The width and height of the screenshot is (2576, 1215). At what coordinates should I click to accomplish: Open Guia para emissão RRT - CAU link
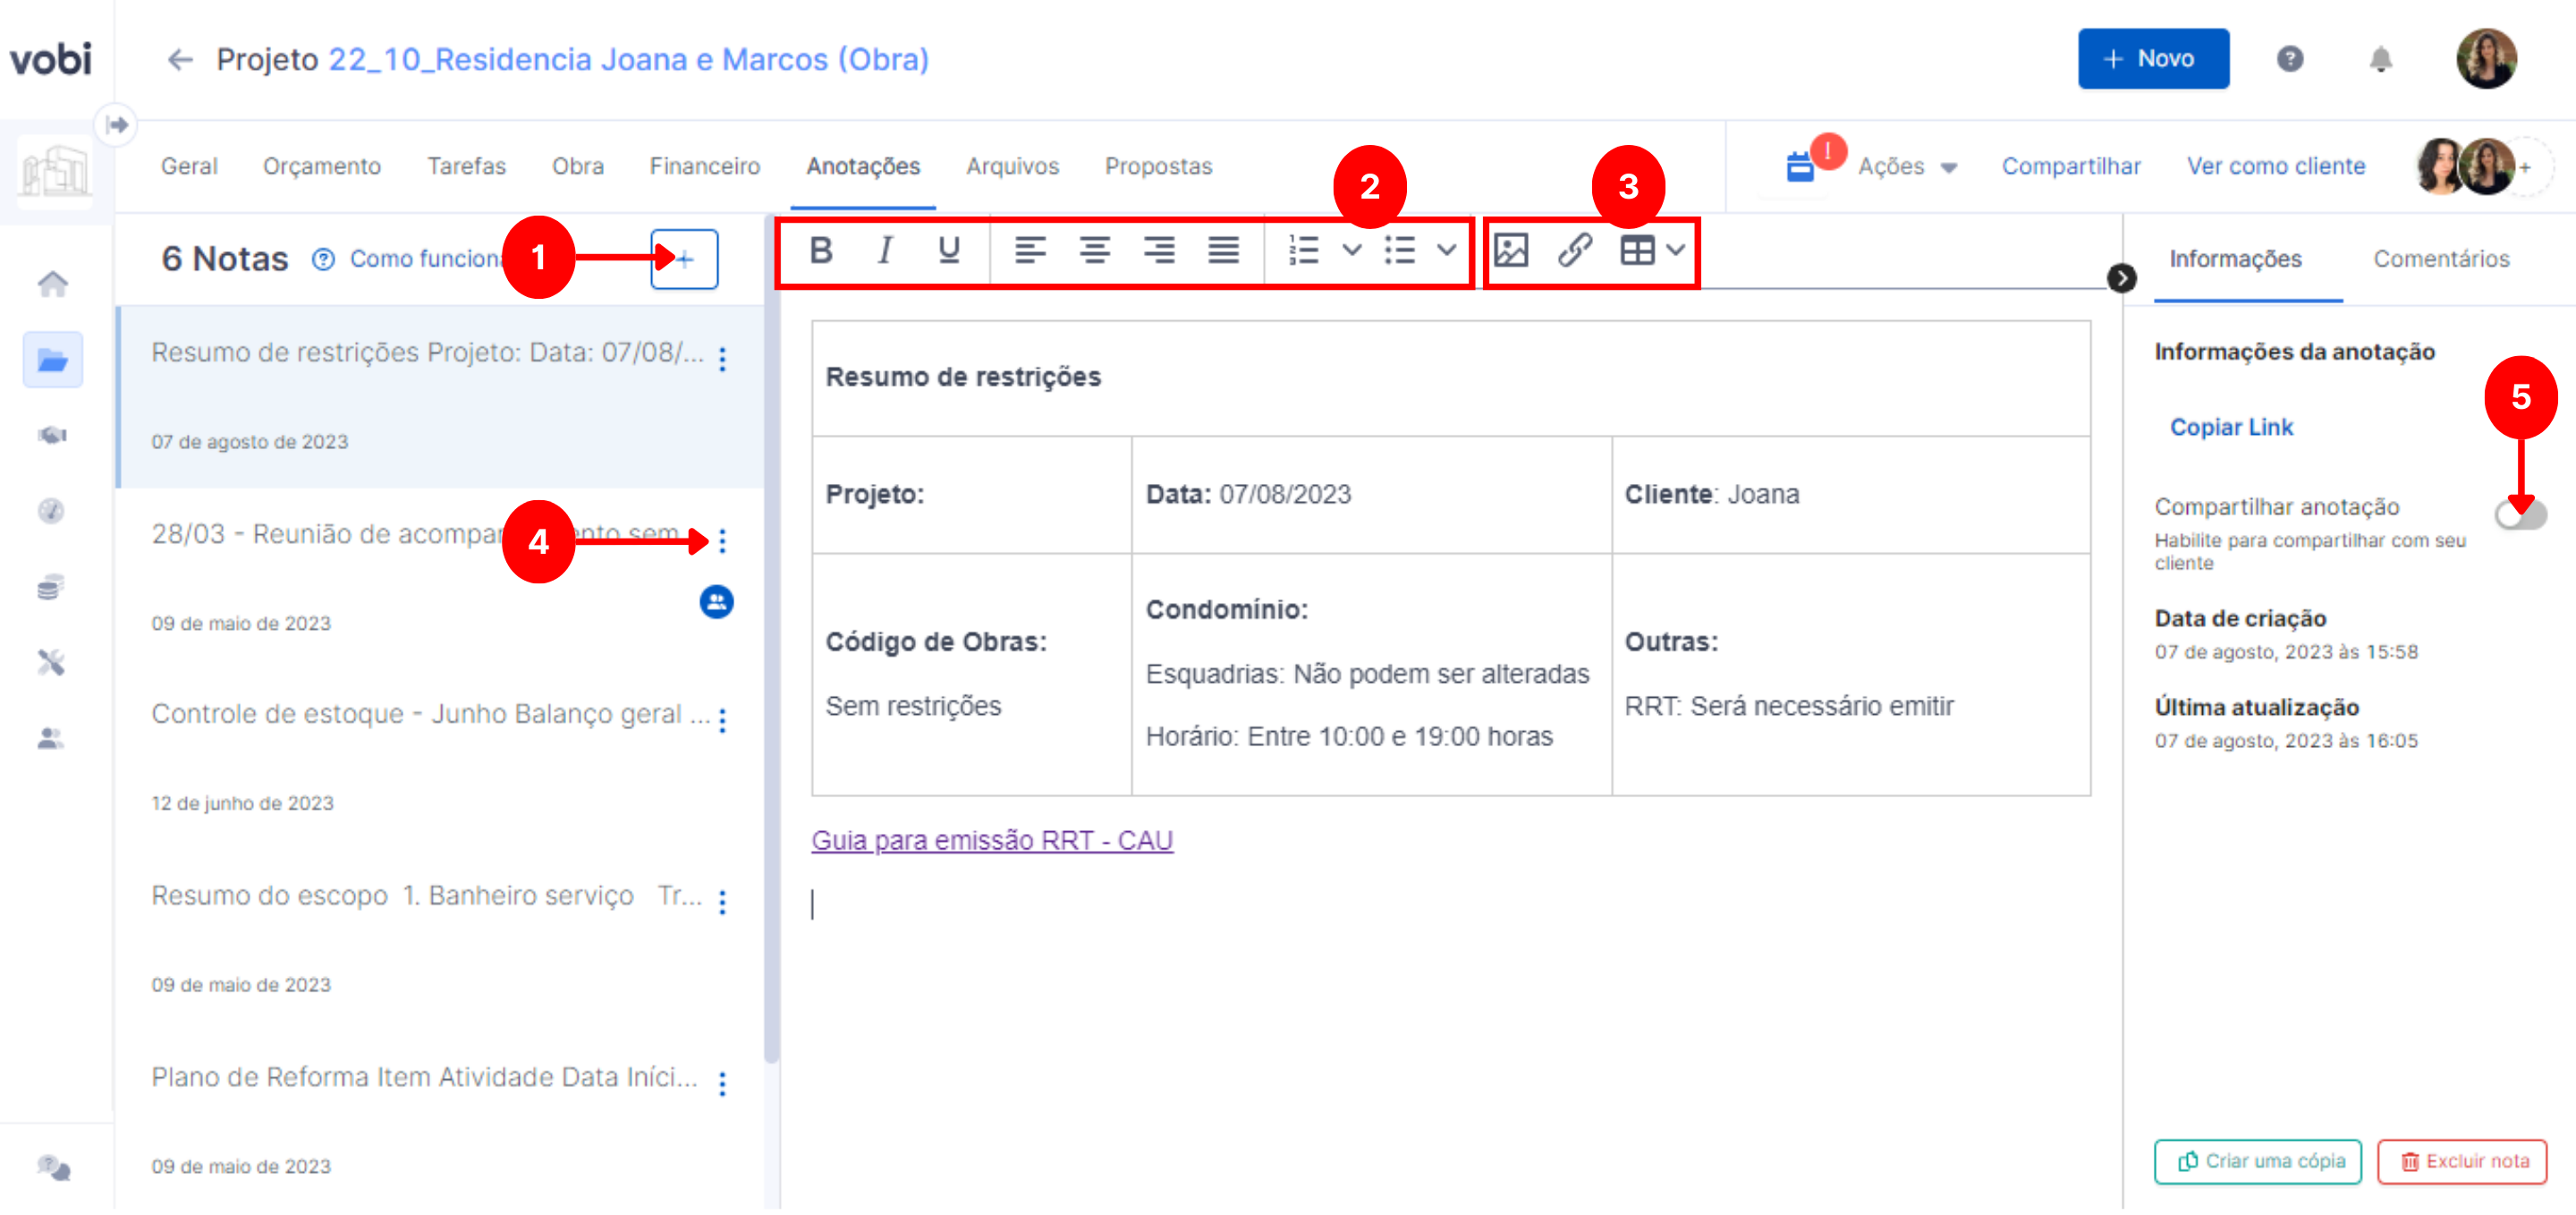point(991,842)
